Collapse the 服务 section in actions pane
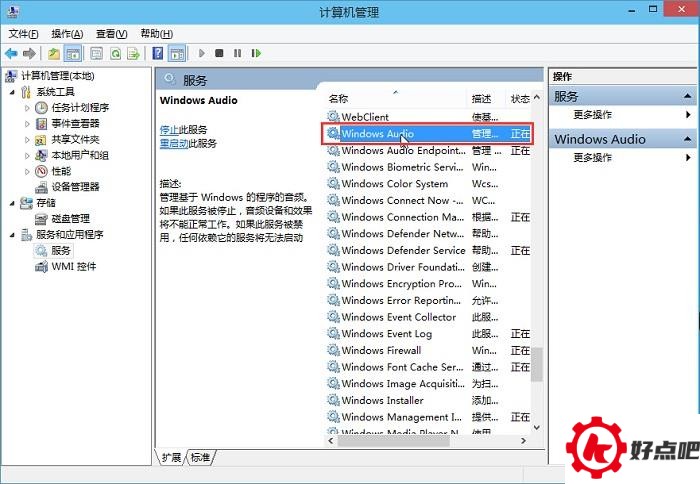 [x=688, y=96]
